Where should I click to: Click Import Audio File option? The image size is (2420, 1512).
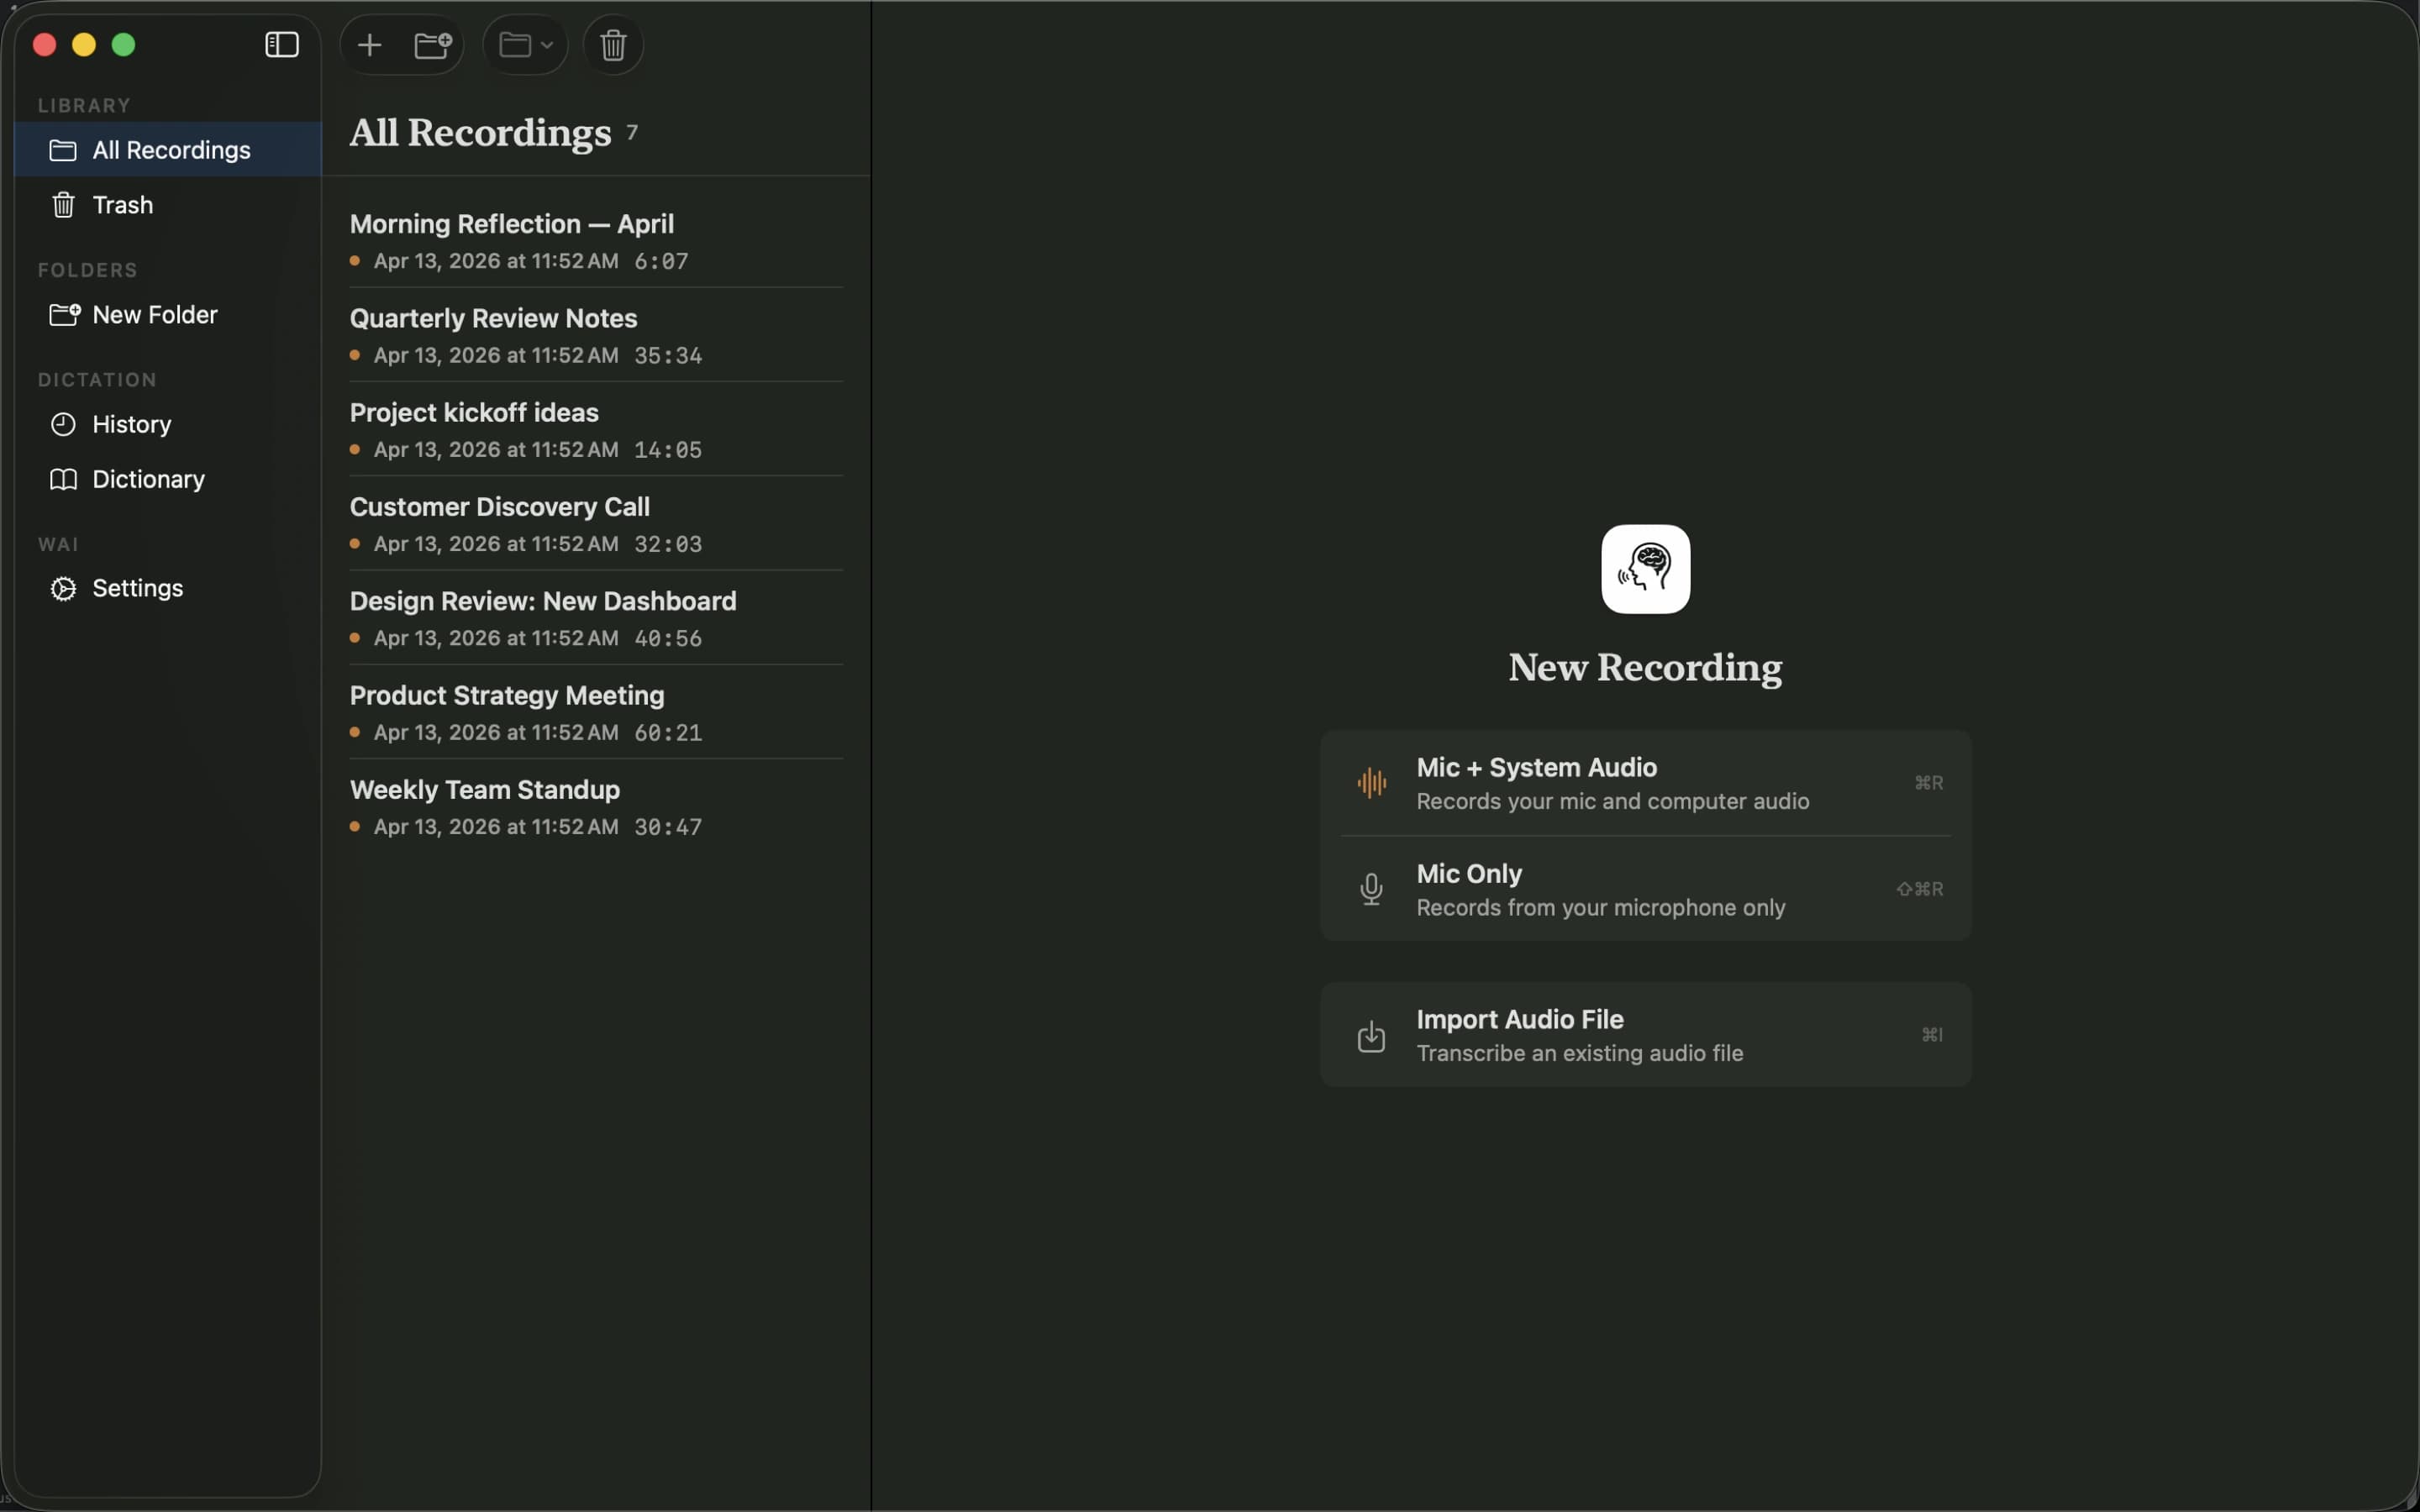coord(1645,1035)
